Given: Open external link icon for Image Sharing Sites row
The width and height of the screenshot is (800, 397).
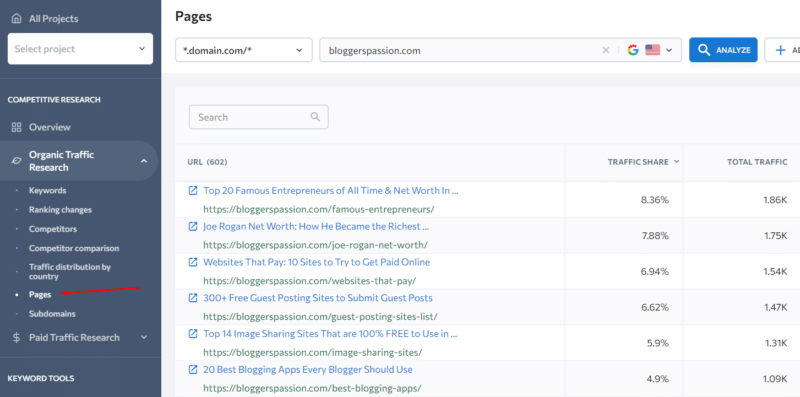Looking at the screenshot, I should 193,334.
